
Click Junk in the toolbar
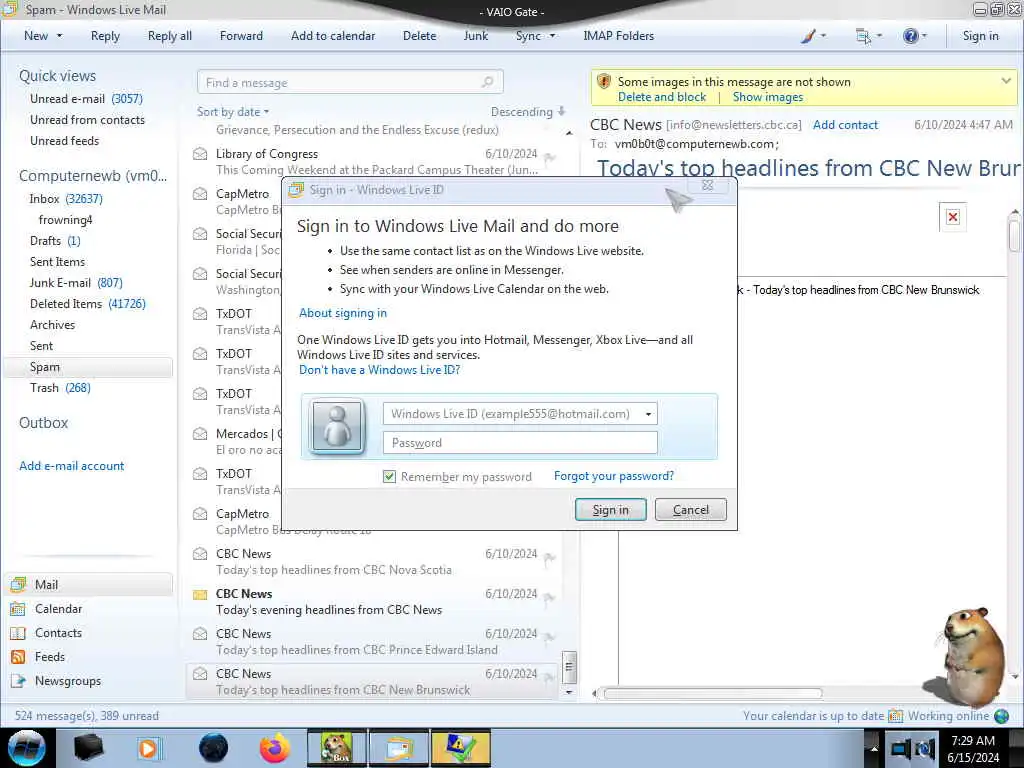(x=475, y=36)
